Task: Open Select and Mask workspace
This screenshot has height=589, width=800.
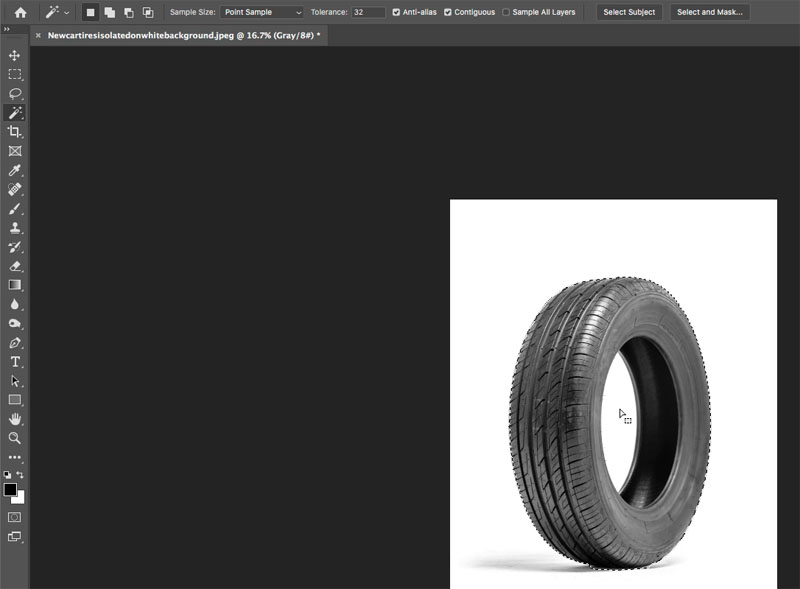Action: point(710,12)
